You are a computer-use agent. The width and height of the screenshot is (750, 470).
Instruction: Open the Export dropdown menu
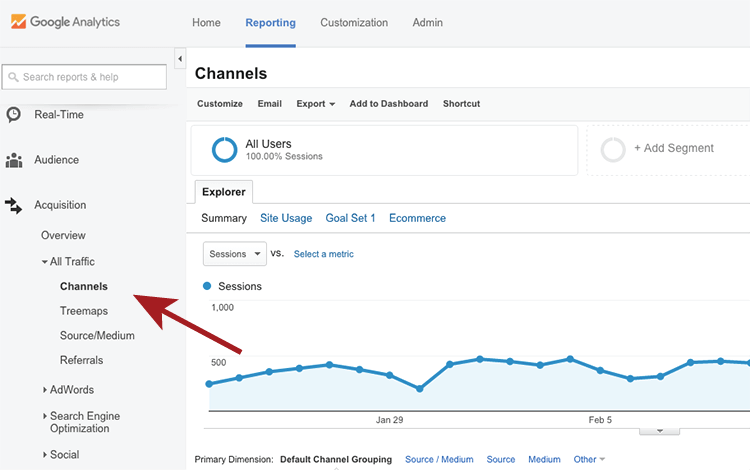(315, 104)
